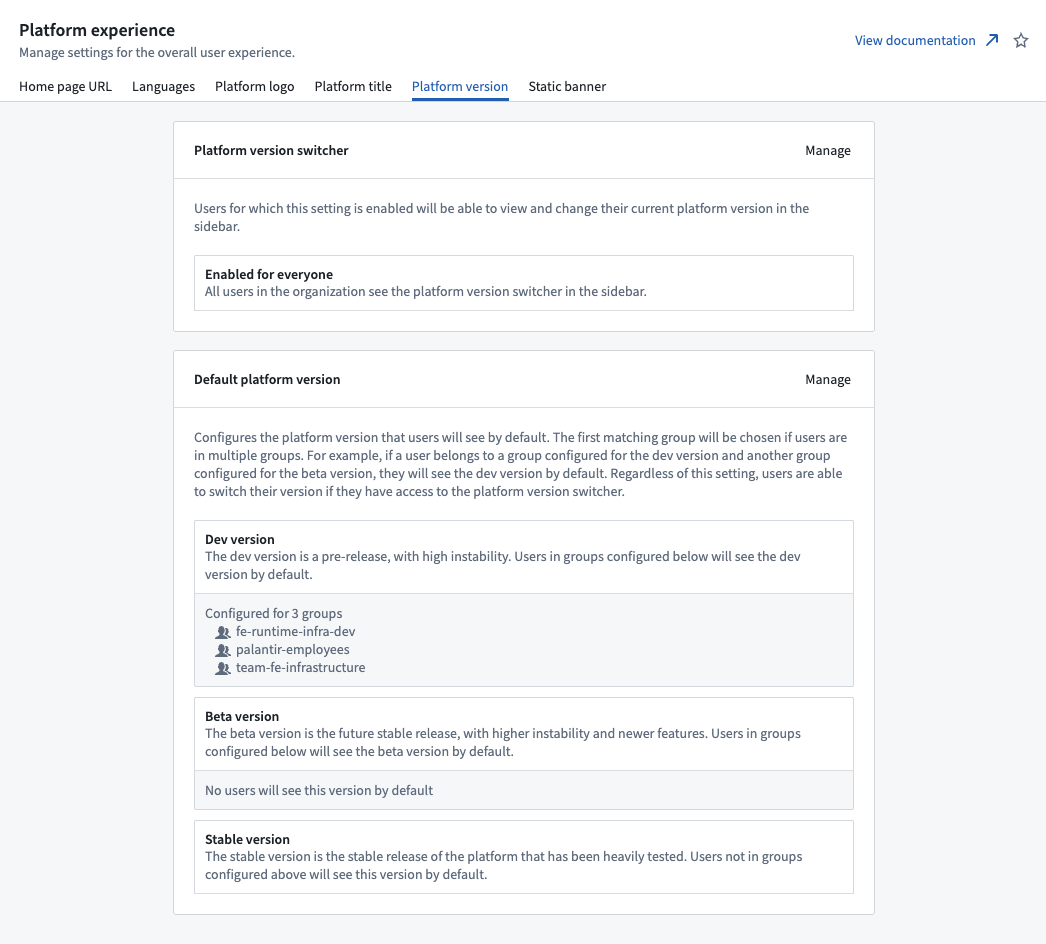Click the Enabled for everyone card
Screen dimensions: 1046x944
(523, 282)
